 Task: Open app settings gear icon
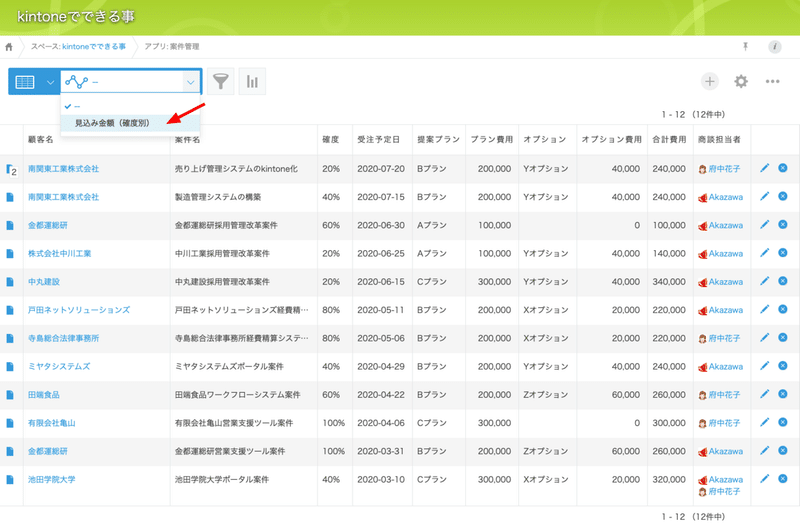pos(741,81)
